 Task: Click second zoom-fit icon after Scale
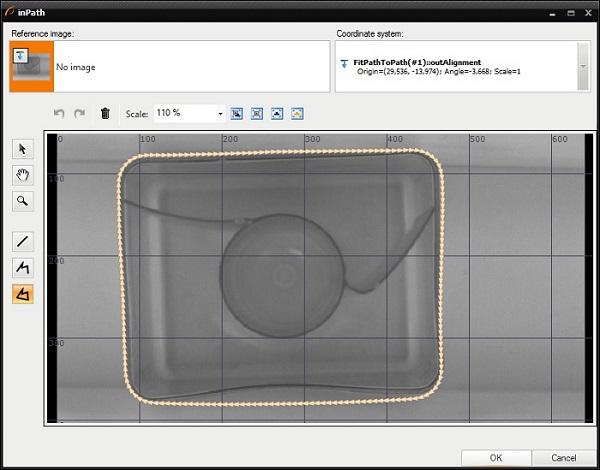pos(257,114)
